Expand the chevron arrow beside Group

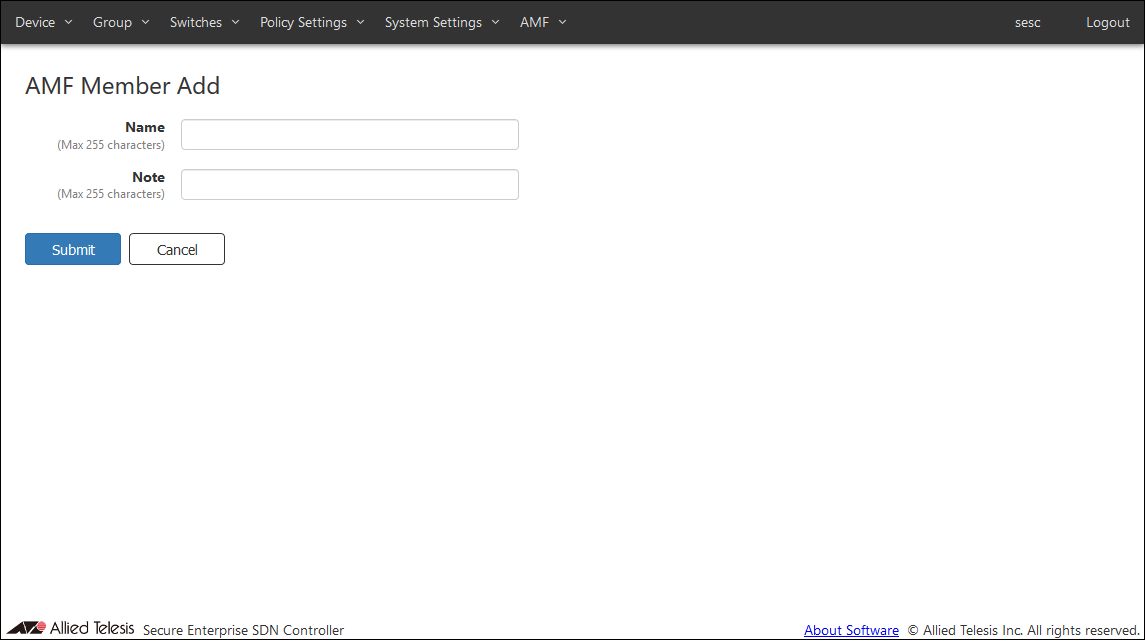[x=145, y=22]
